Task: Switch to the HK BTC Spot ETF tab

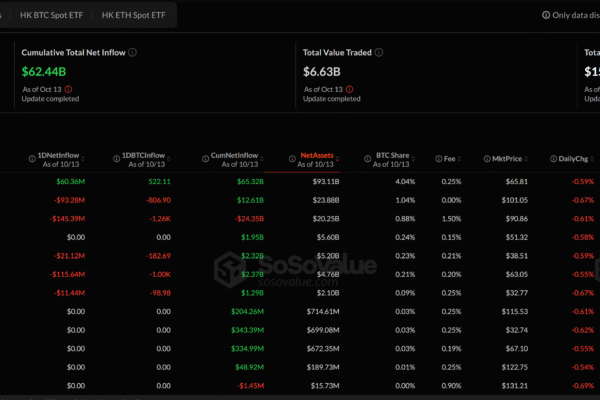Action: pos(51,15)
